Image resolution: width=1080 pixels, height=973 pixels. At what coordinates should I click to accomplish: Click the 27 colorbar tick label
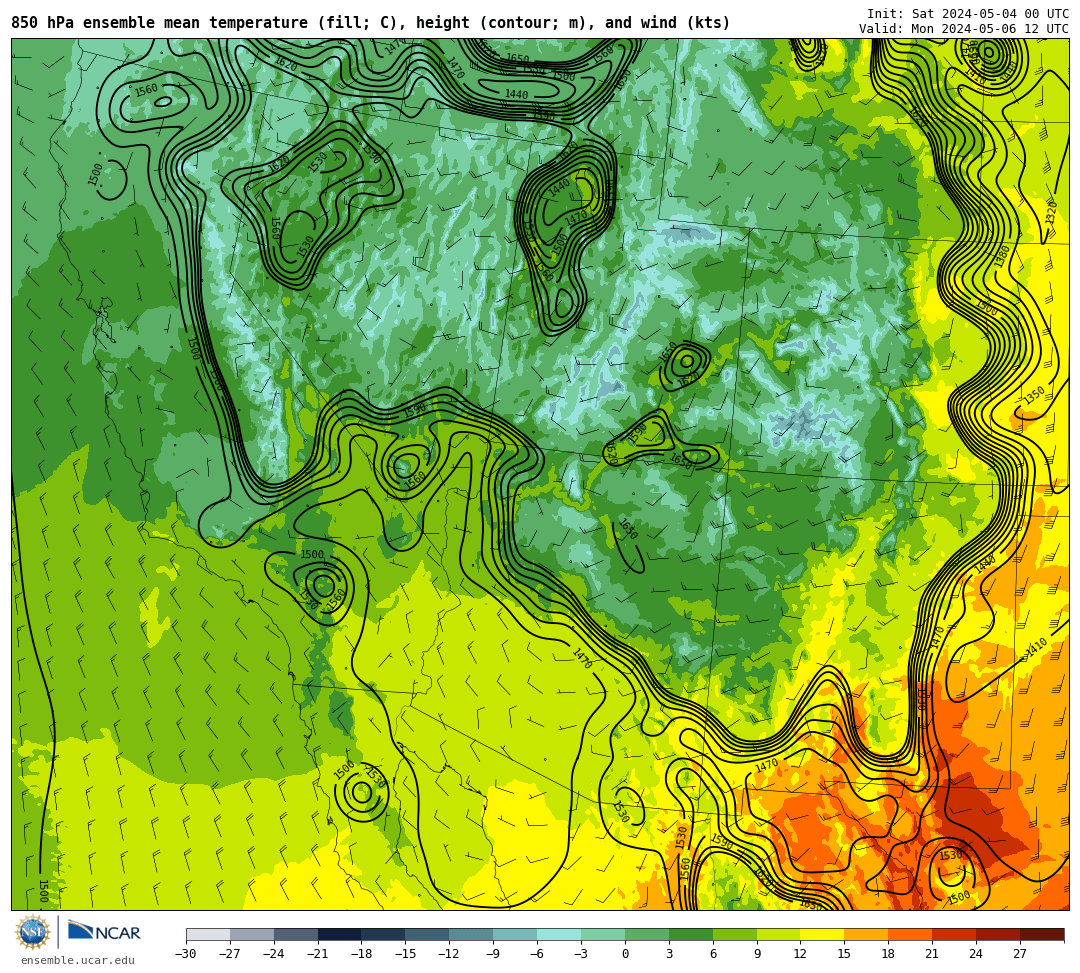click(x=1020, y=954)
